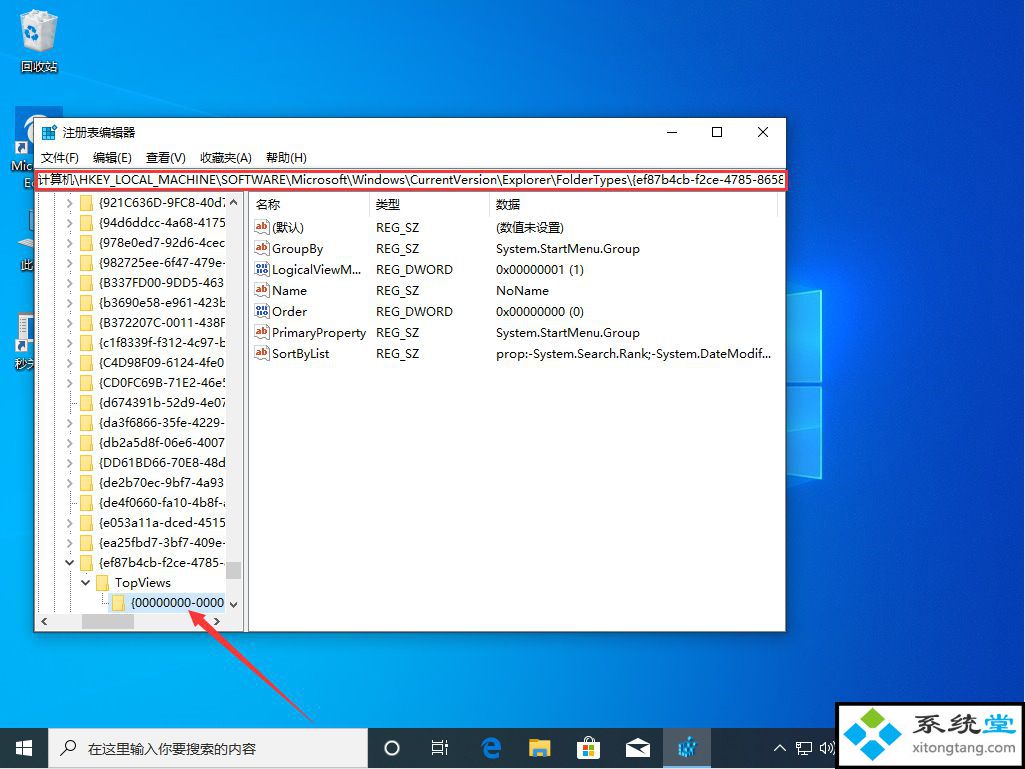This screenshot has width=1025, height=769.
Task: Click the binary icon of LogicalViewM... value
Action: tap(261, 269)
